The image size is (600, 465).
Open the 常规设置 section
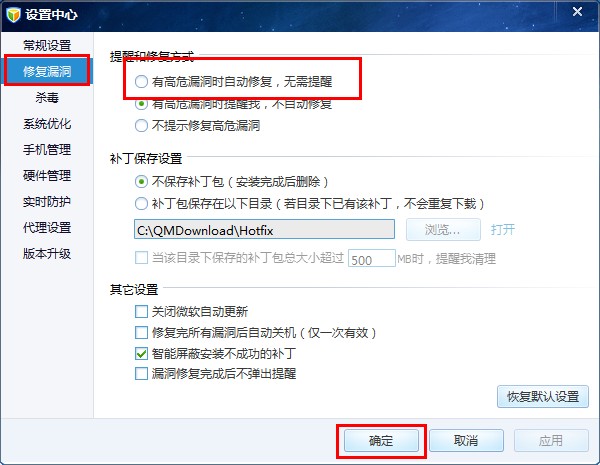tap(47, 46)
